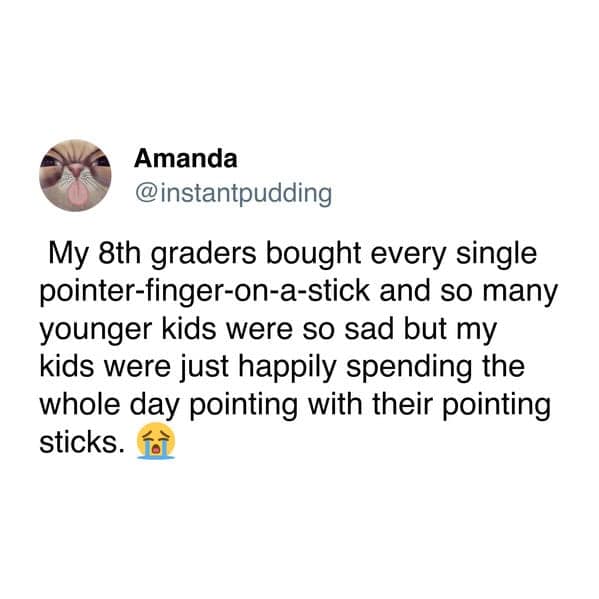Select the phrase "8th graders"
Screen dimensions: 599x599
click(x=177, y=255)
